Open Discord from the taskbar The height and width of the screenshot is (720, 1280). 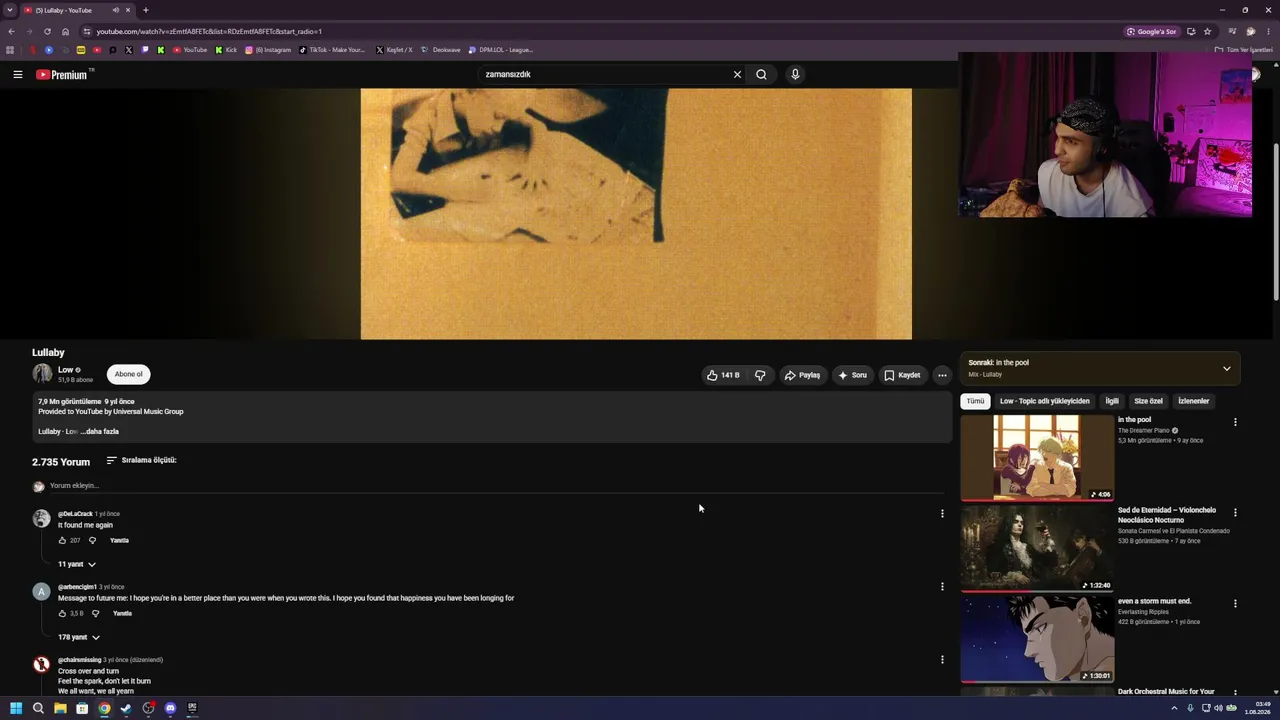(170, 708)
